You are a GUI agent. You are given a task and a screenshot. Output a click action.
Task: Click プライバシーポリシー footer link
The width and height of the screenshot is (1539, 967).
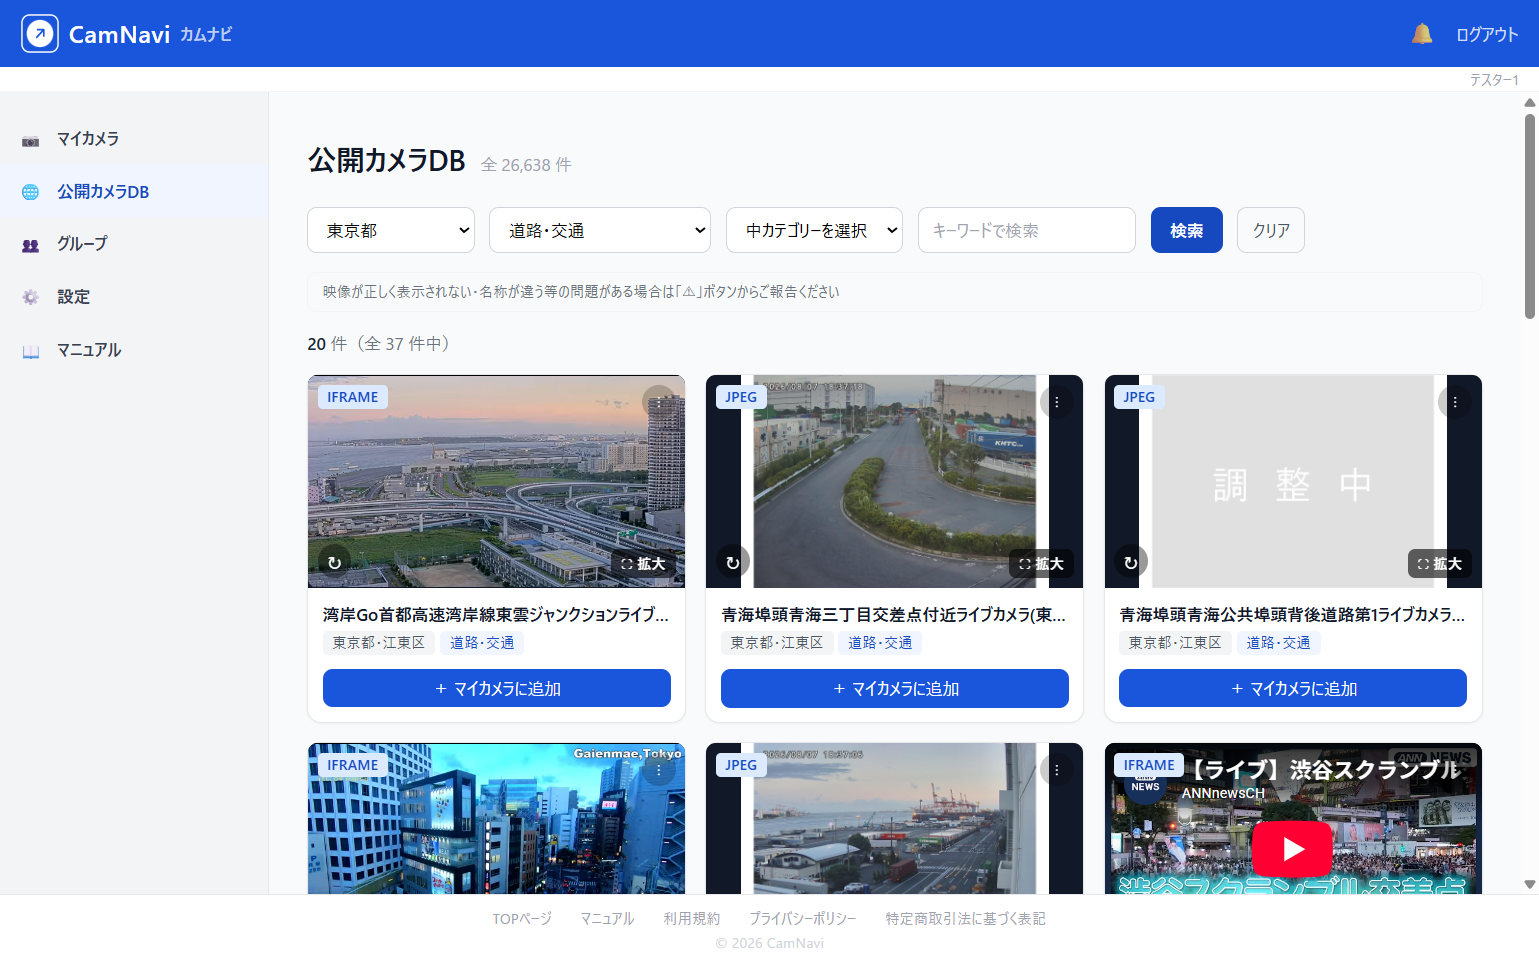point(803,918)
